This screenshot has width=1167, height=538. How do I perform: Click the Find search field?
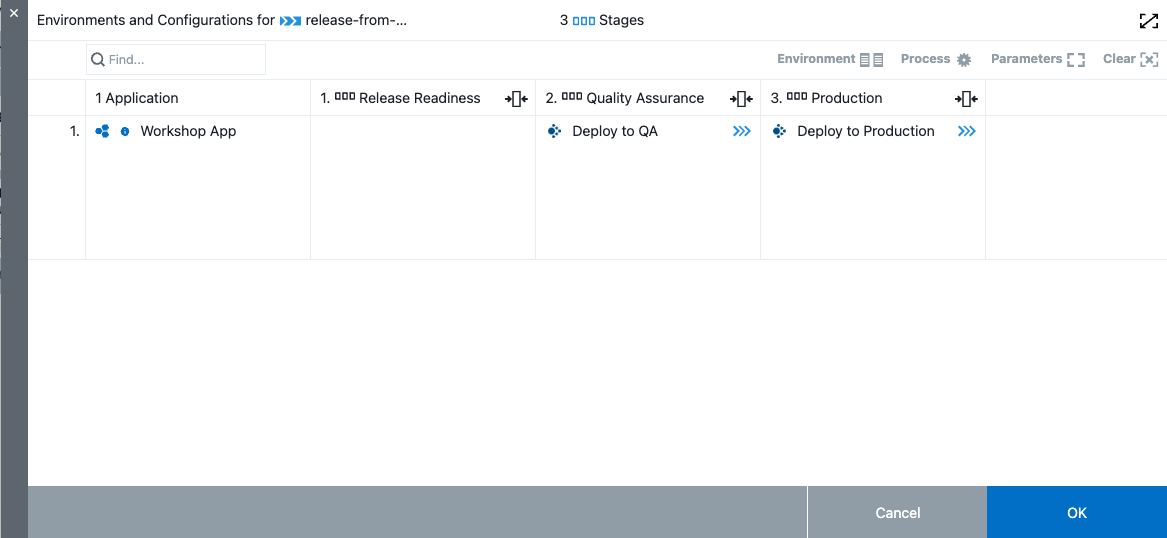[x=176, y=60]
